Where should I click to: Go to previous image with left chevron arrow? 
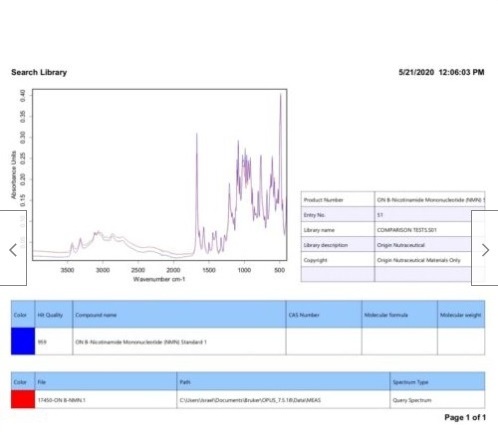pyautogui.click(x=13, y=248)
